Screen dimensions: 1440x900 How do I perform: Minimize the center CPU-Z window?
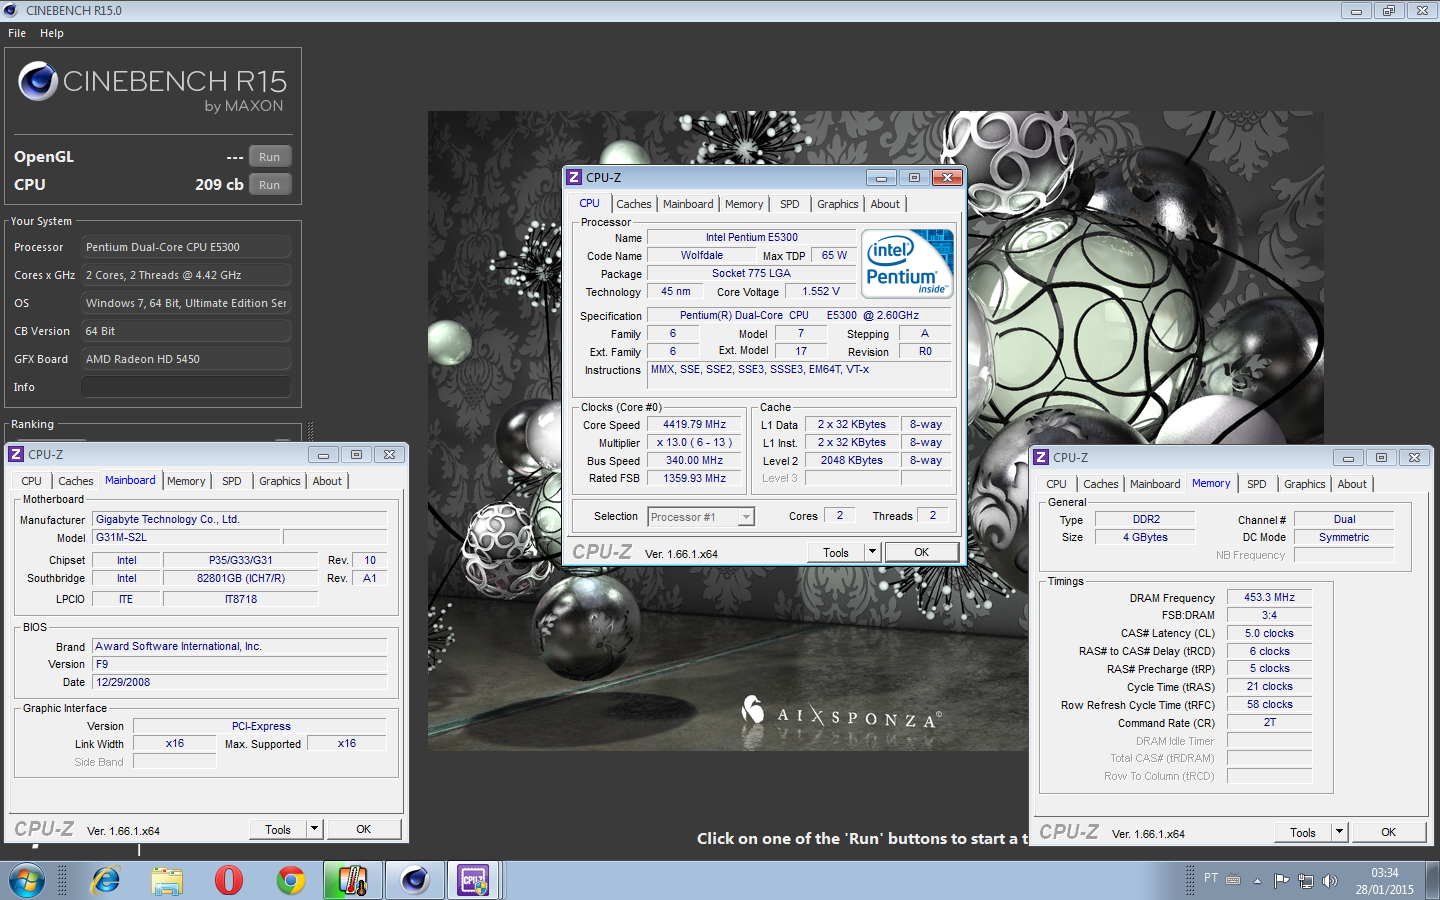881,177
